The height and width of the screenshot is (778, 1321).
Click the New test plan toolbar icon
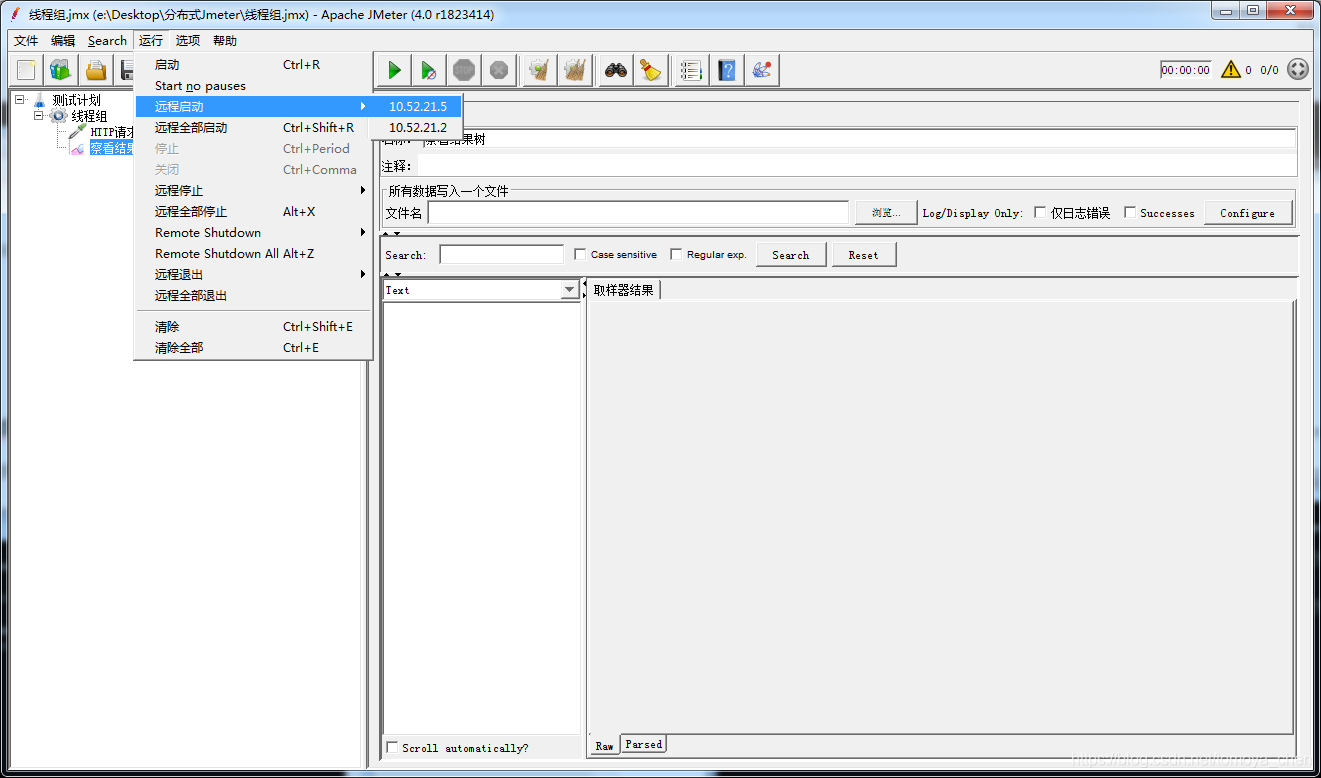(27, 70)
